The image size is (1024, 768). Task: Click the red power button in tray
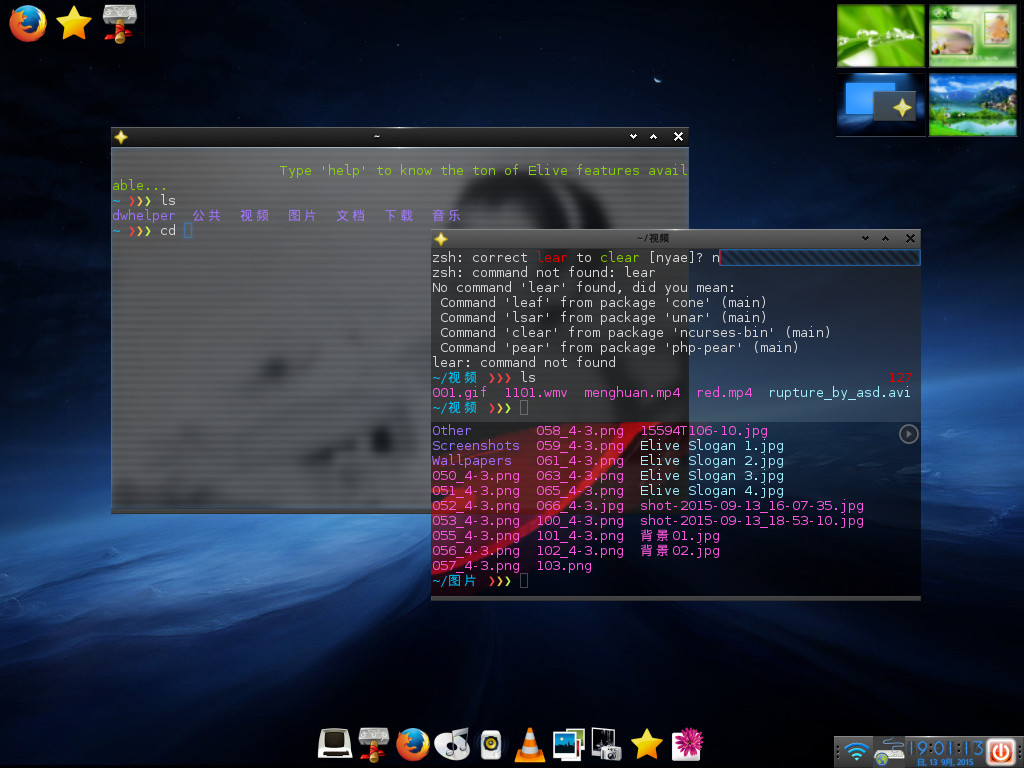pos(1000,751)
